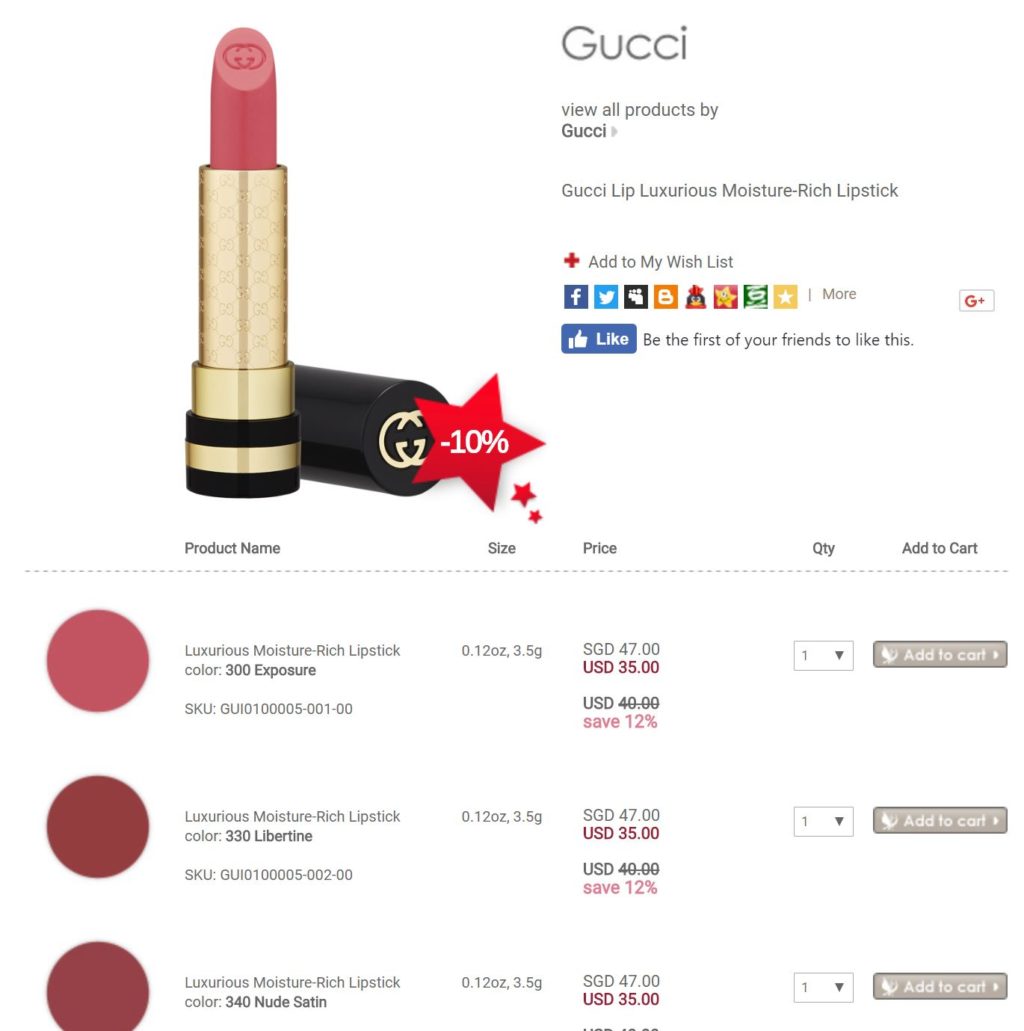Share via Twitter bird icon

(606, 297)
